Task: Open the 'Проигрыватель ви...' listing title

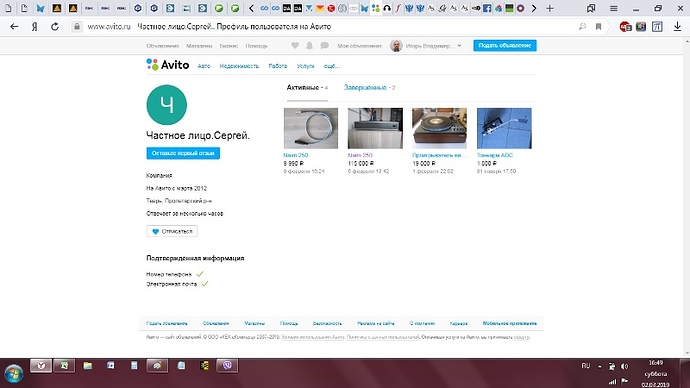Action: 439,155
